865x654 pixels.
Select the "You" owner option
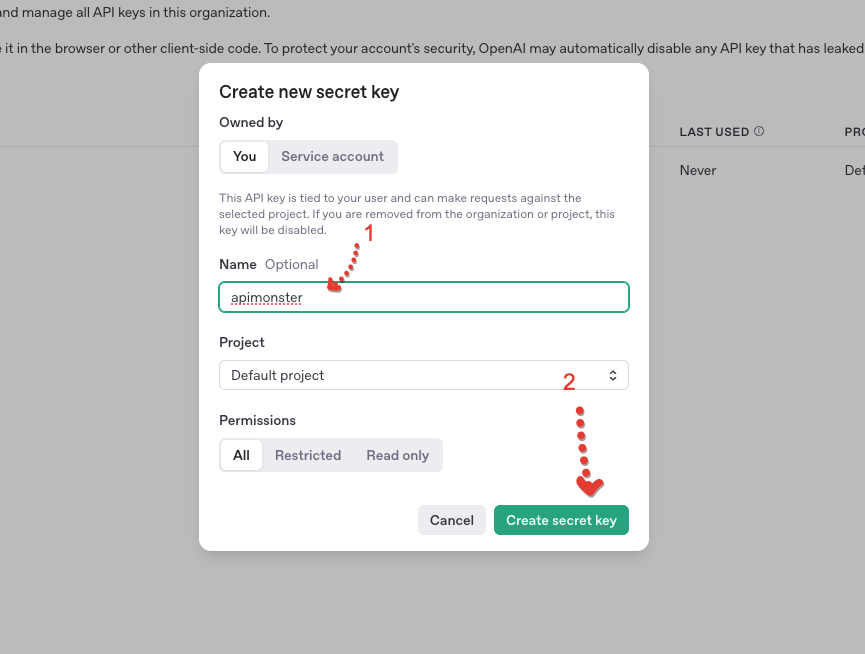(244, 157)
